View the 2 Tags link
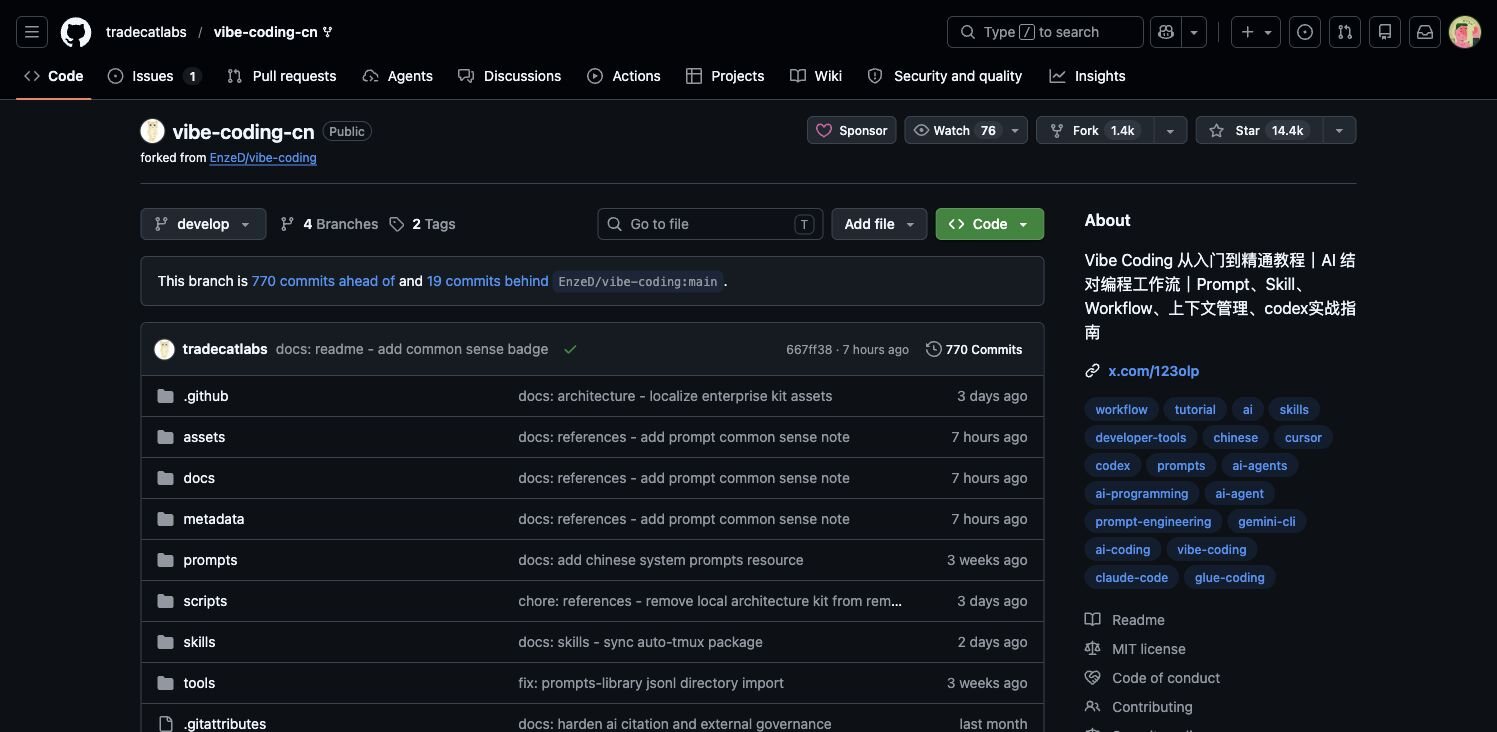The image size is (1497, 732). [422, 224]
